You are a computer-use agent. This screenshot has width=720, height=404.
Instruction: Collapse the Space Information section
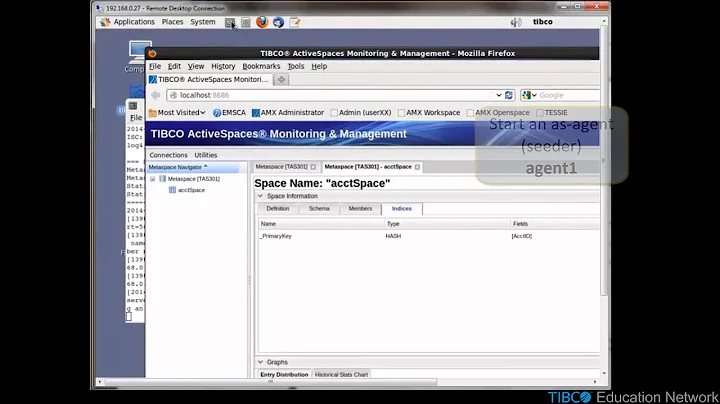pos(260,196)
